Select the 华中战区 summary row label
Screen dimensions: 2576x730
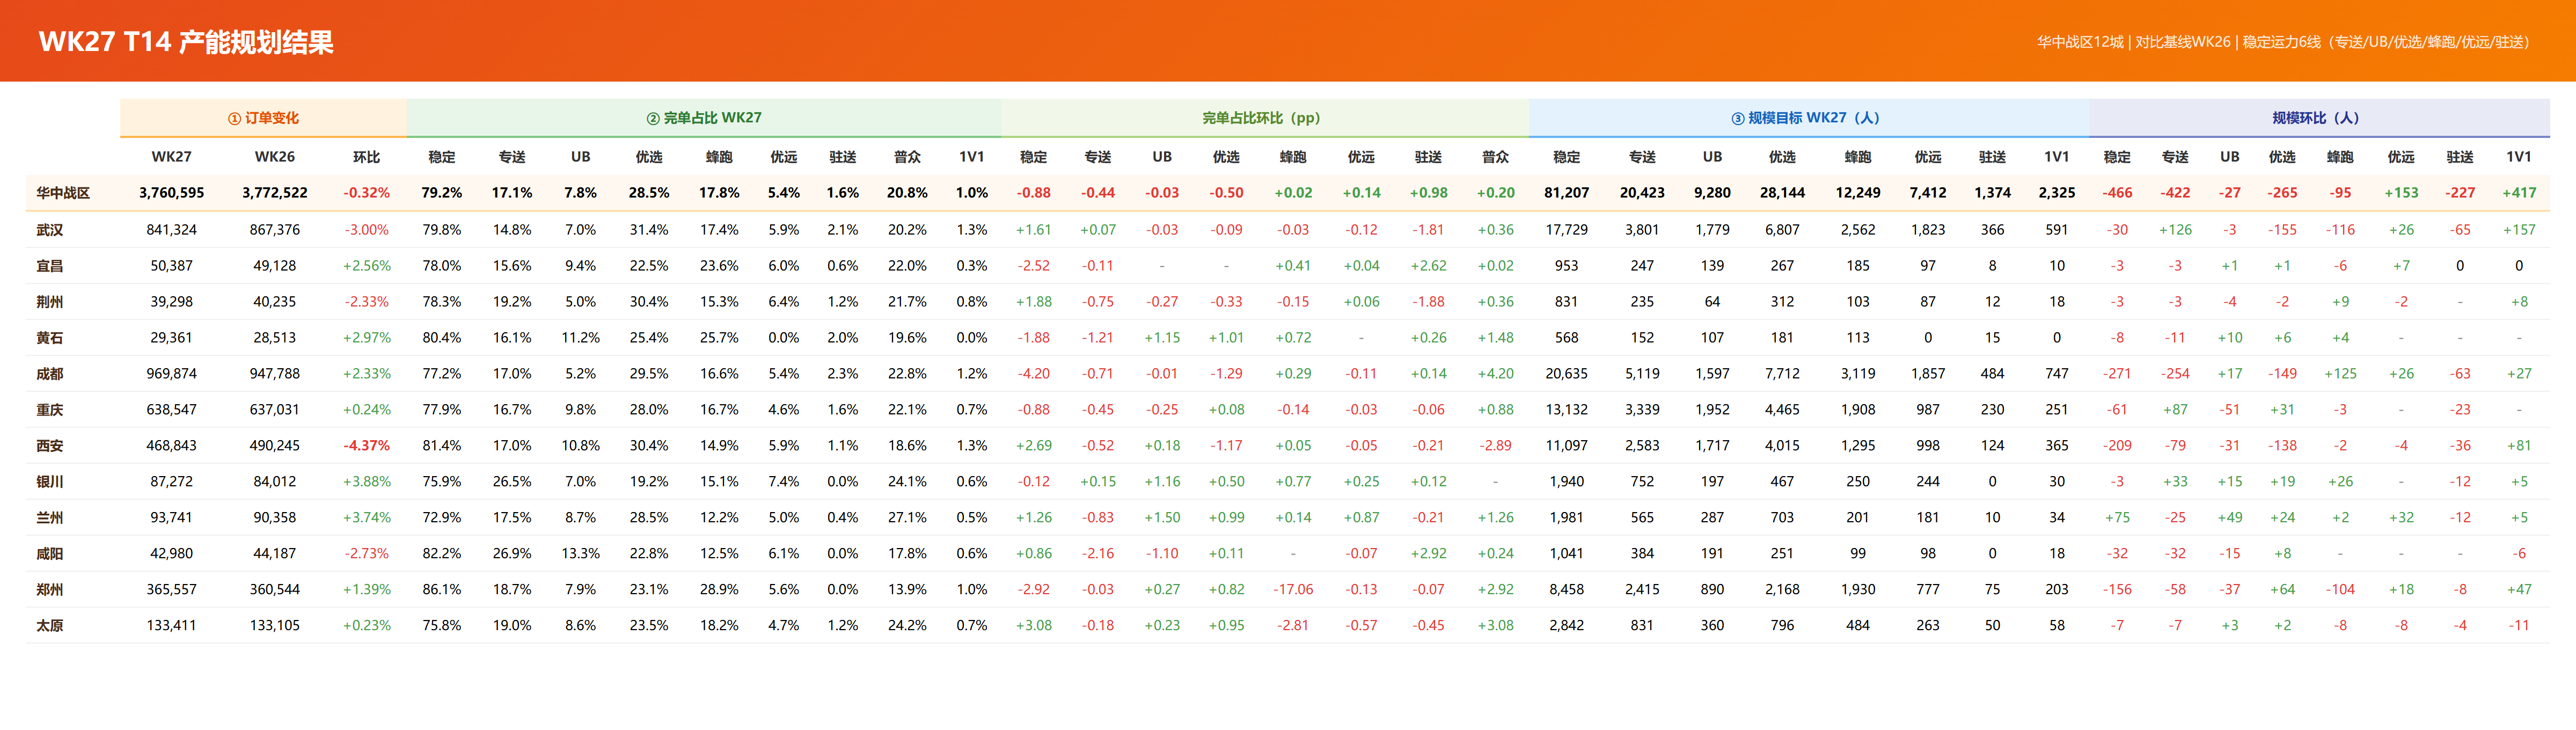tap(63, 193)
